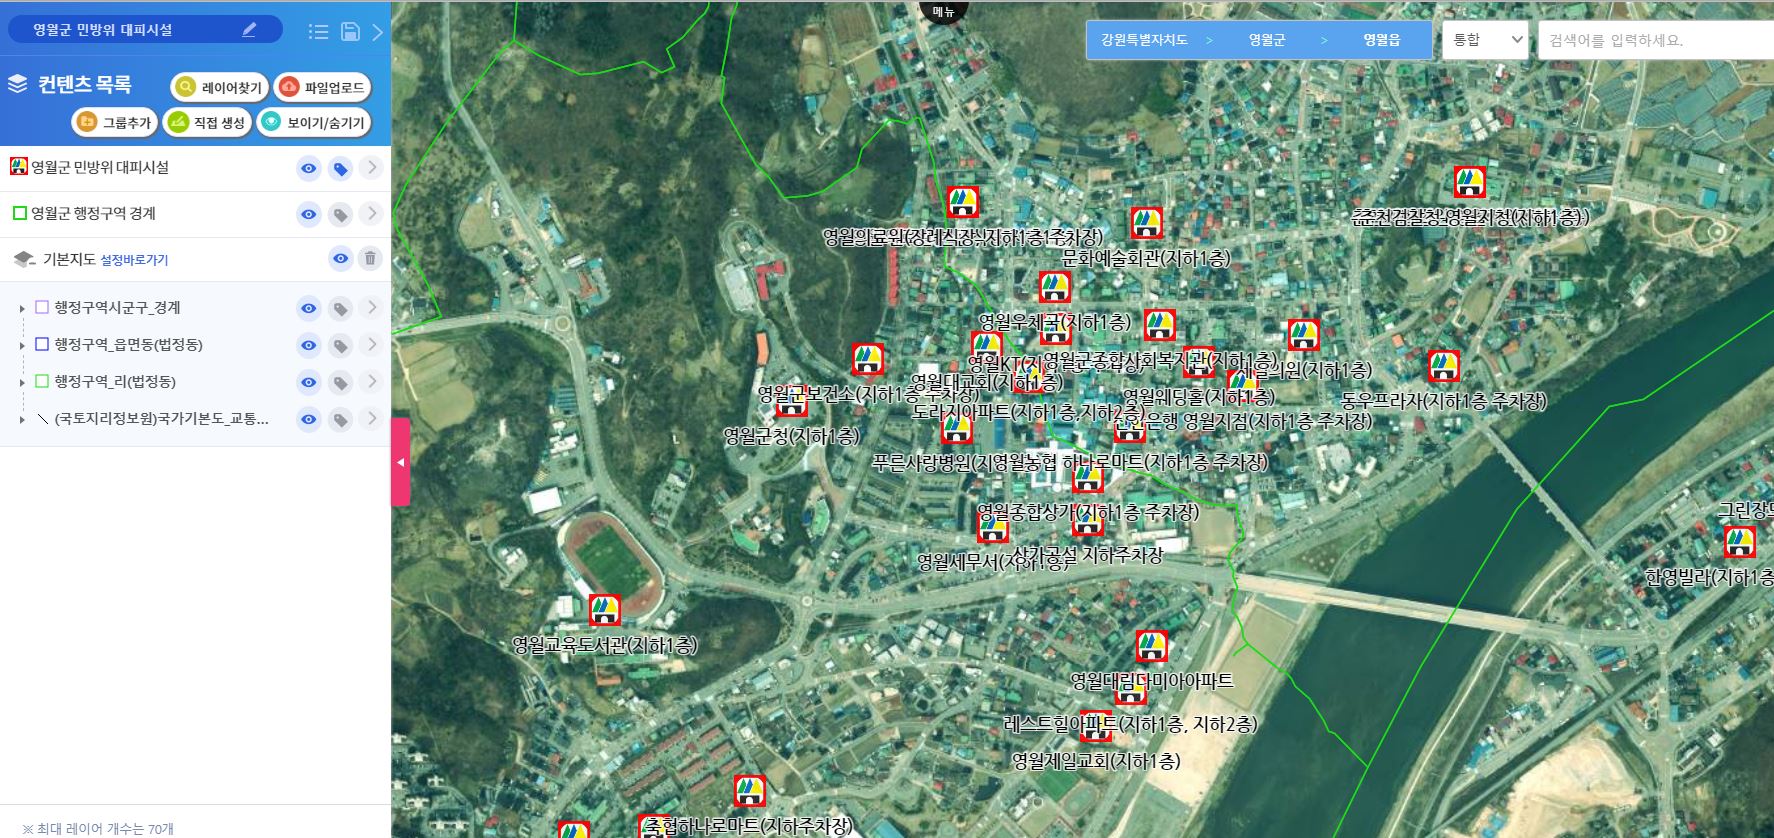Click the purple swatch of 행정구역시군구_경계
The image size is (1774, 838).
42,308
